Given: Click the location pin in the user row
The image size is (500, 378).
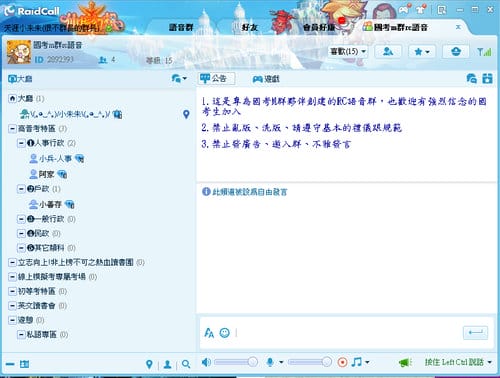Looking at the screenshot, I should (x=186, y=114).
